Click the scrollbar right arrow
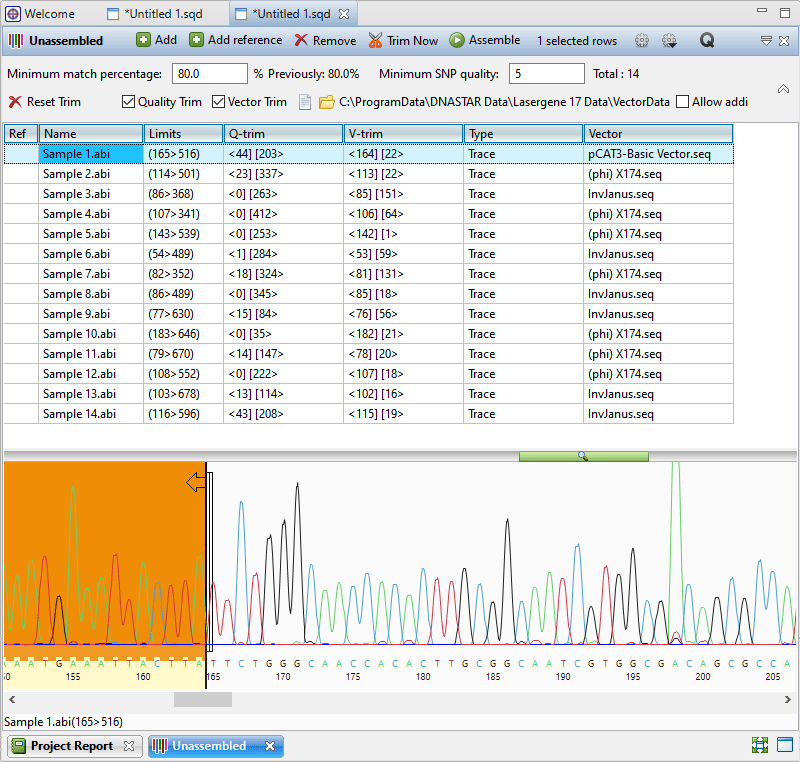Viewport: 800px width, 762px height. click(x=788, y=699)
